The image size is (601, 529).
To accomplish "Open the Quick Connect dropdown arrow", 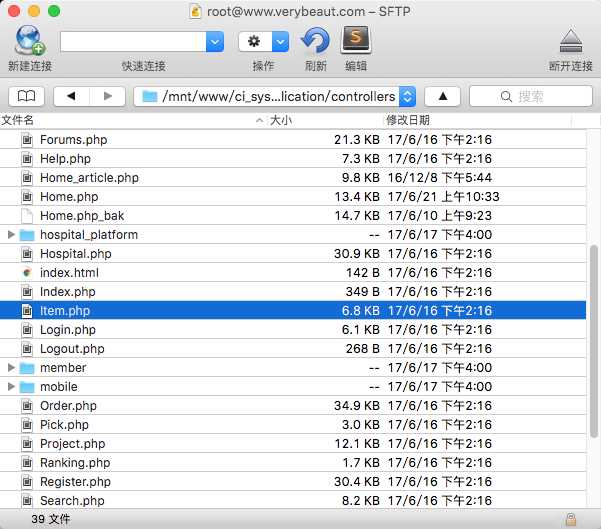I will tap(215, 41).
